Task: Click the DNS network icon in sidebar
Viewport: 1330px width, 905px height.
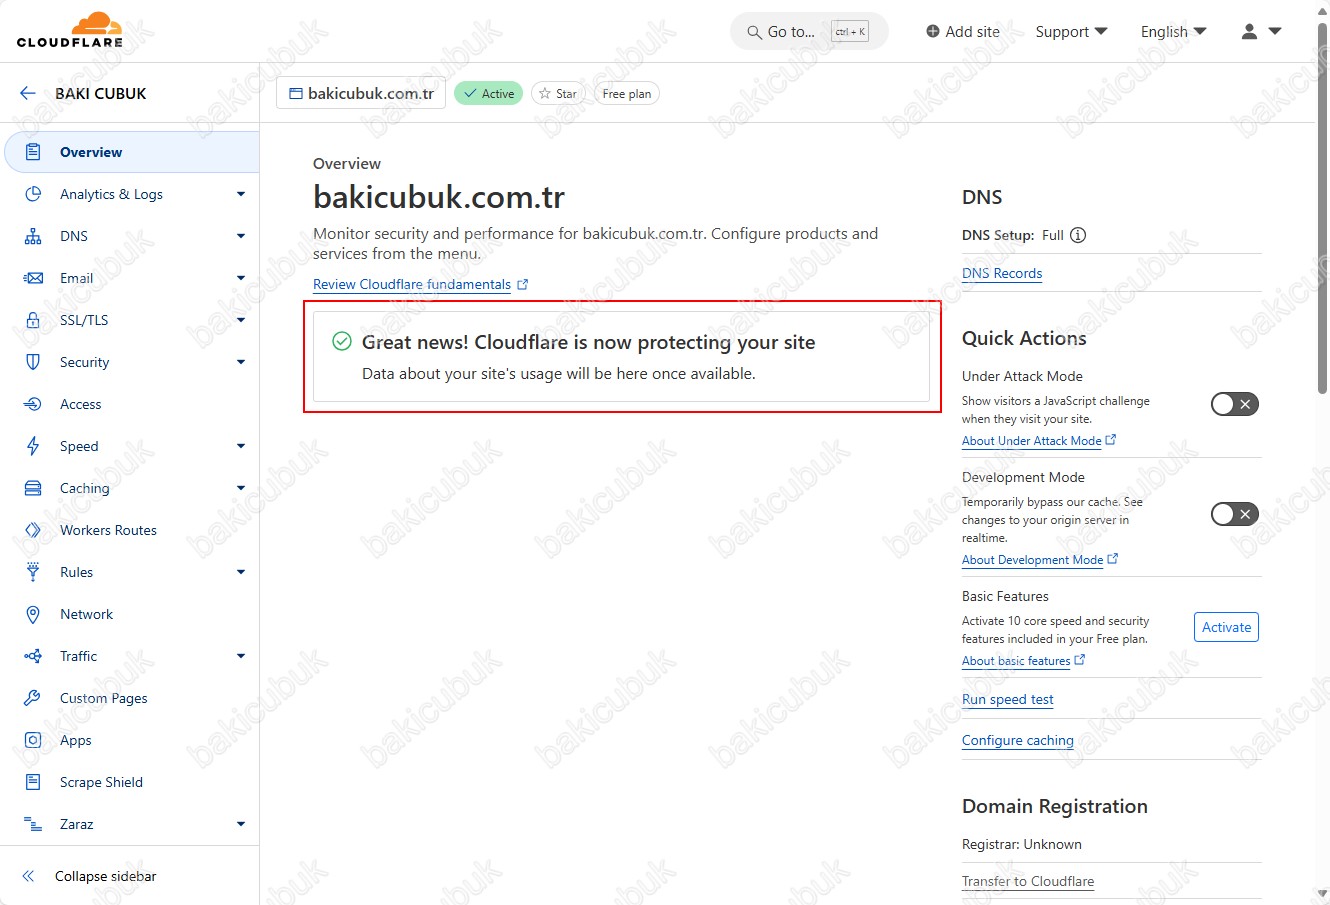Action: click(x=33, y=236)
